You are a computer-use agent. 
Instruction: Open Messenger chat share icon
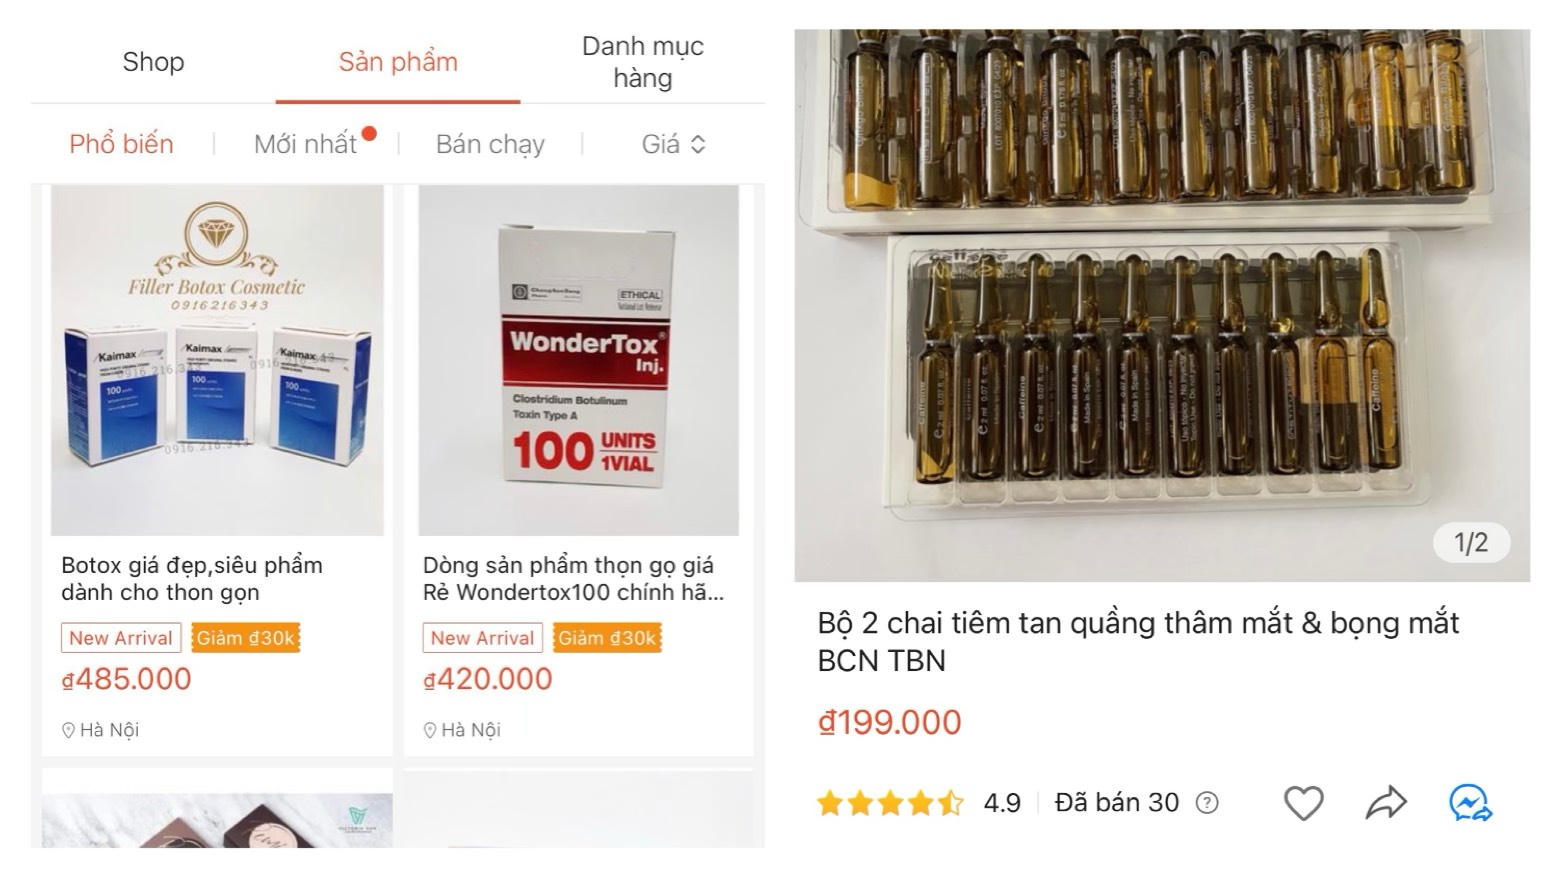point(1470,802)
